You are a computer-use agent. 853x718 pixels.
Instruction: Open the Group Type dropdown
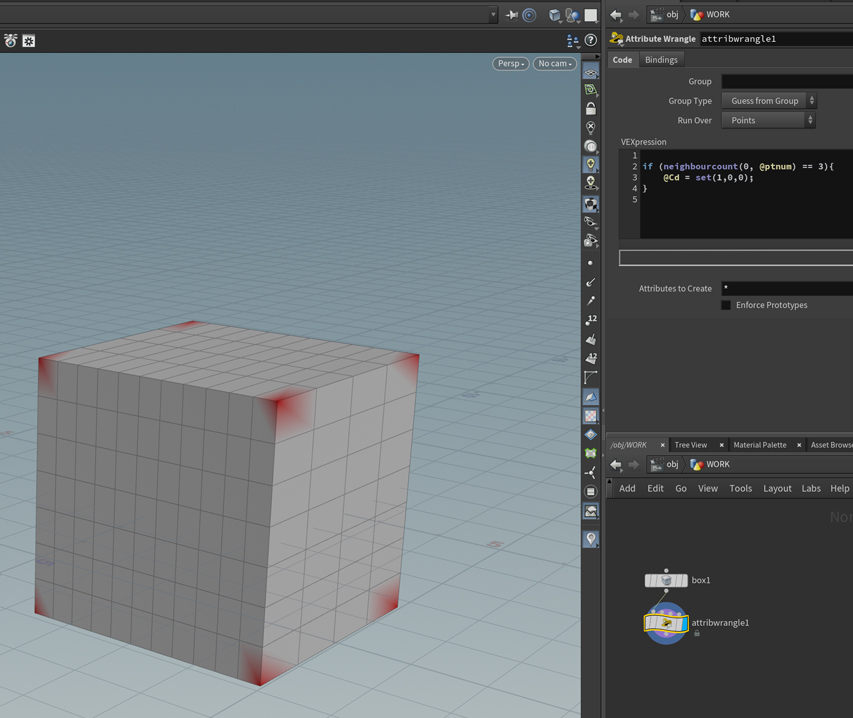[x=768, y=101]
